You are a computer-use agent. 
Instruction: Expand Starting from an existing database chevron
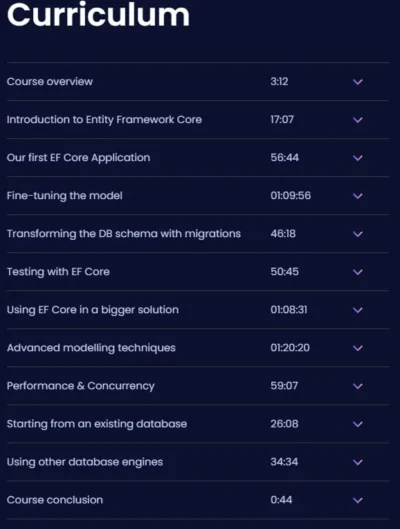coord(358,424)
